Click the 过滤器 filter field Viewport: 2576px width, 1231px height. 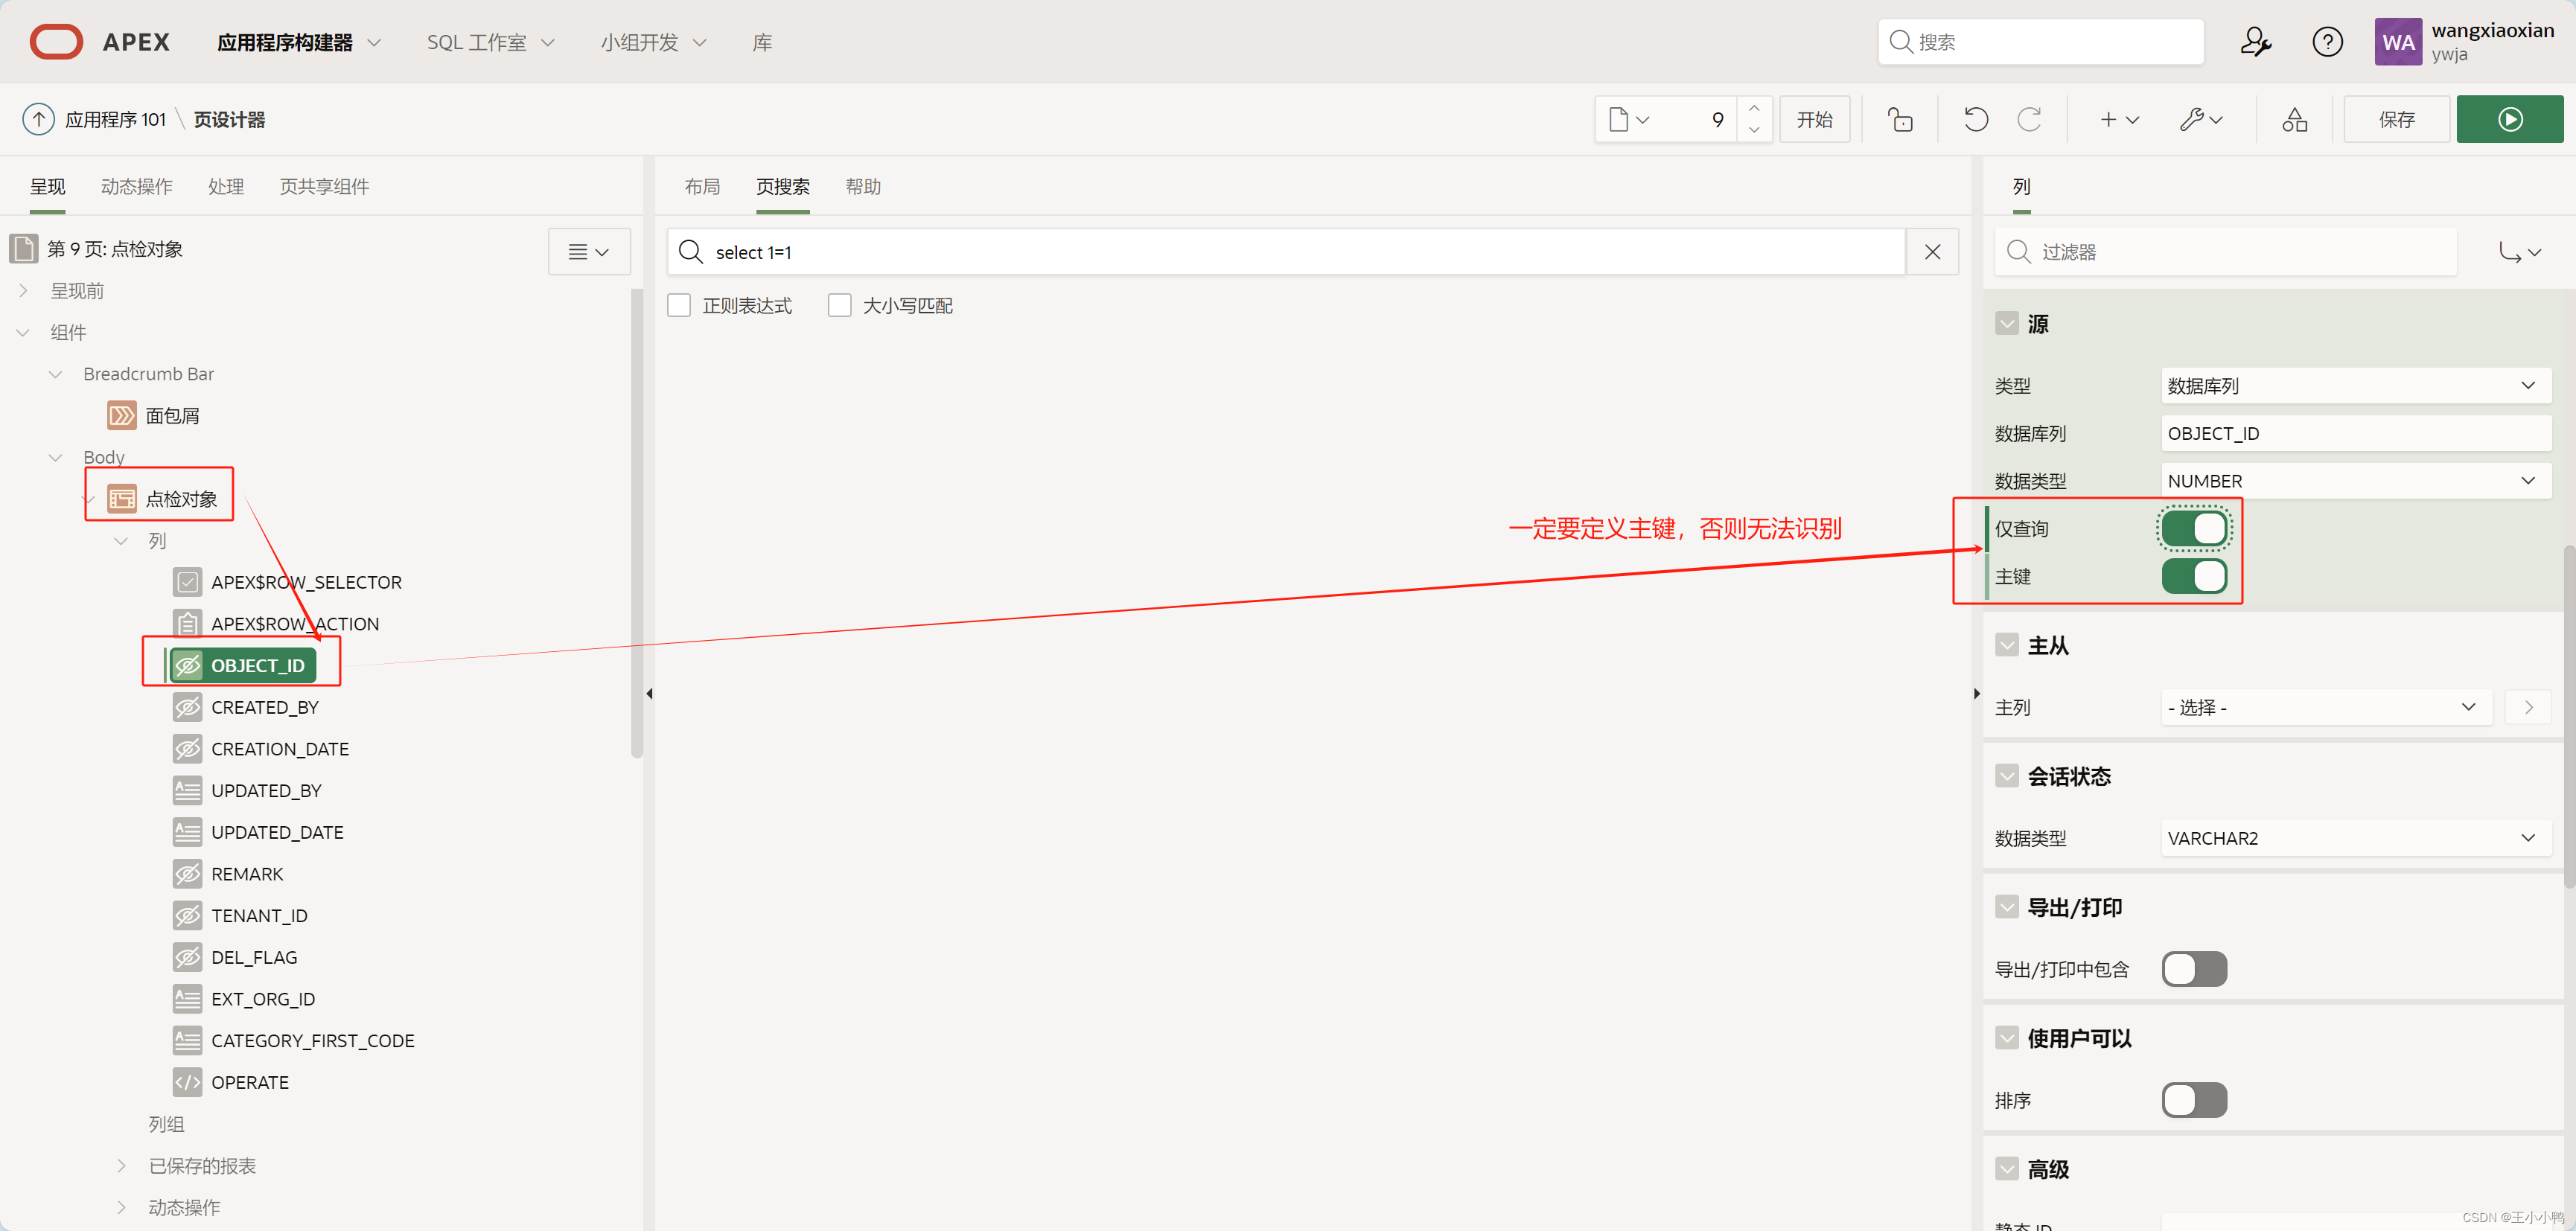(2226, 252)
